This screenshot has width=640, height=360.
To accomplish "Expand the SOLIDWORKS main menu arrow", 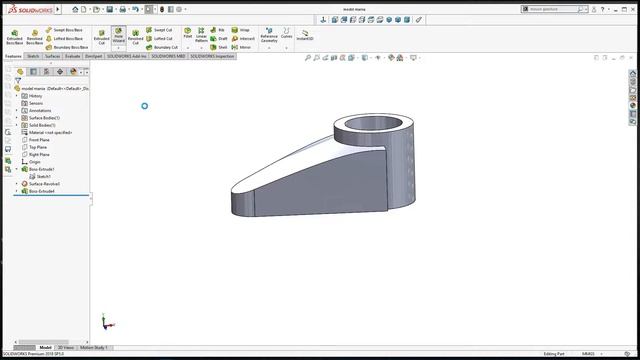I will [58, 9].
